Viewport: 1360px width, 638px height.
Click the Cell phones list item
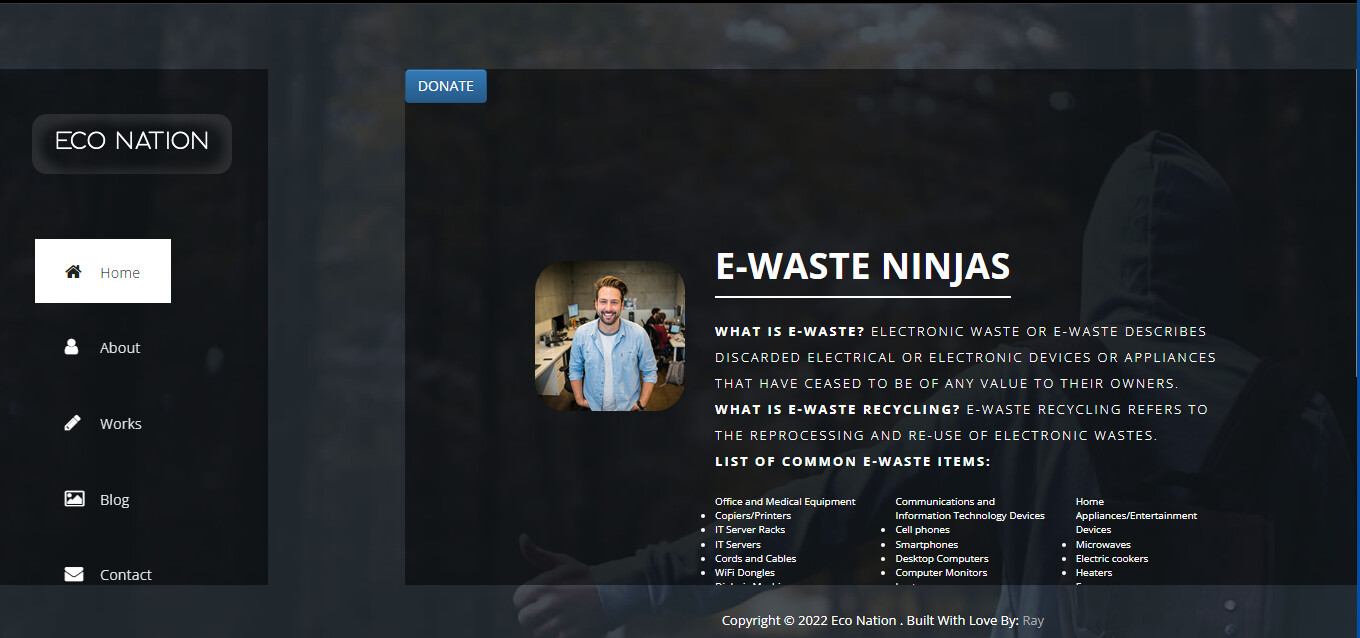pos(922,530)
